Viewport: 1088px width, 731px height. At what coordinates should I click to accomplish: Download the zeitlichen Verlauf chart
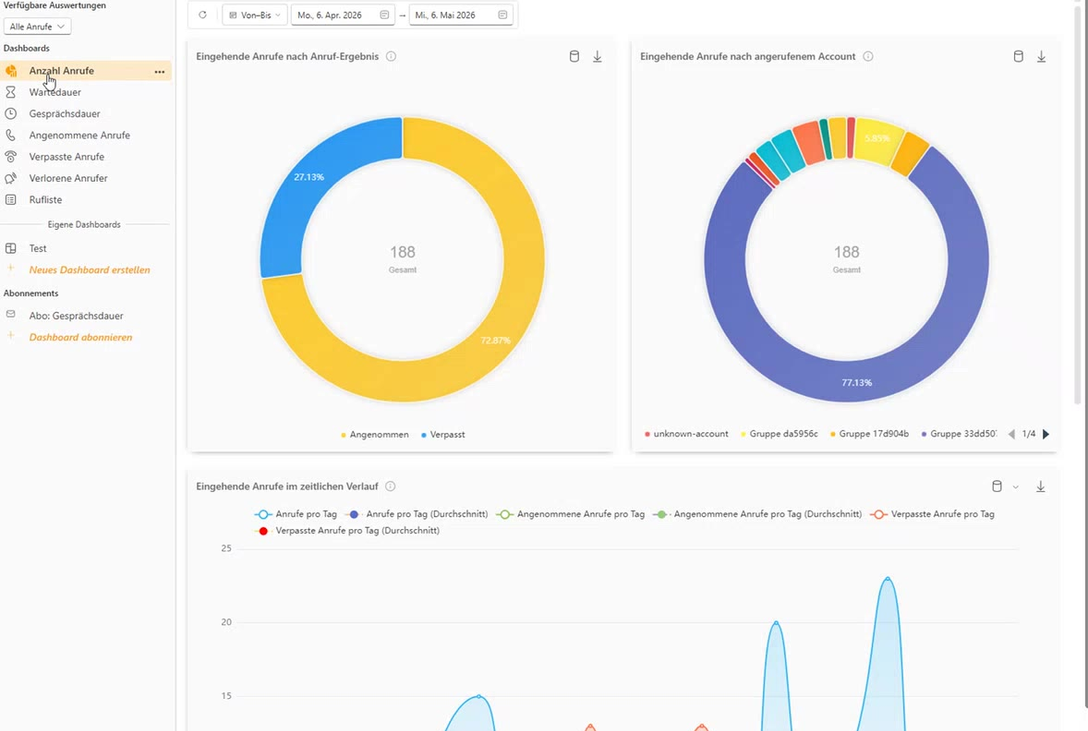(x=1041, y=487)
